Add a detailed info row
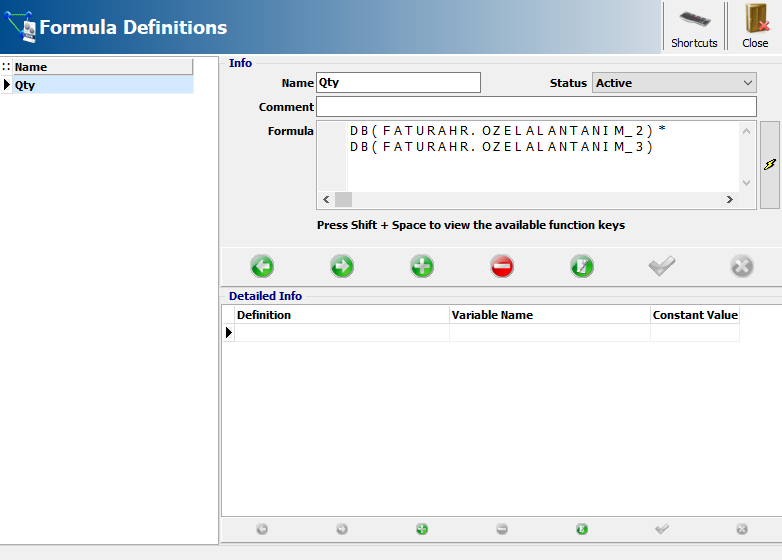 422,529
